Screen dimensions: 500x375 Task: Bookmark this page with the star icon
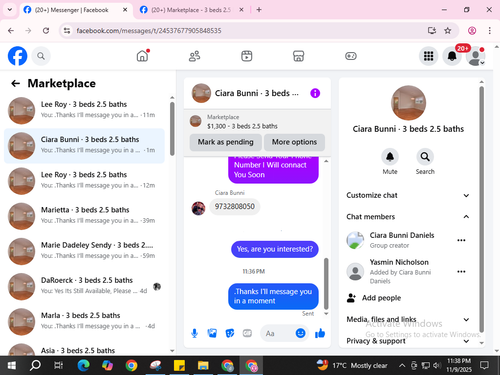pos(448,31)
